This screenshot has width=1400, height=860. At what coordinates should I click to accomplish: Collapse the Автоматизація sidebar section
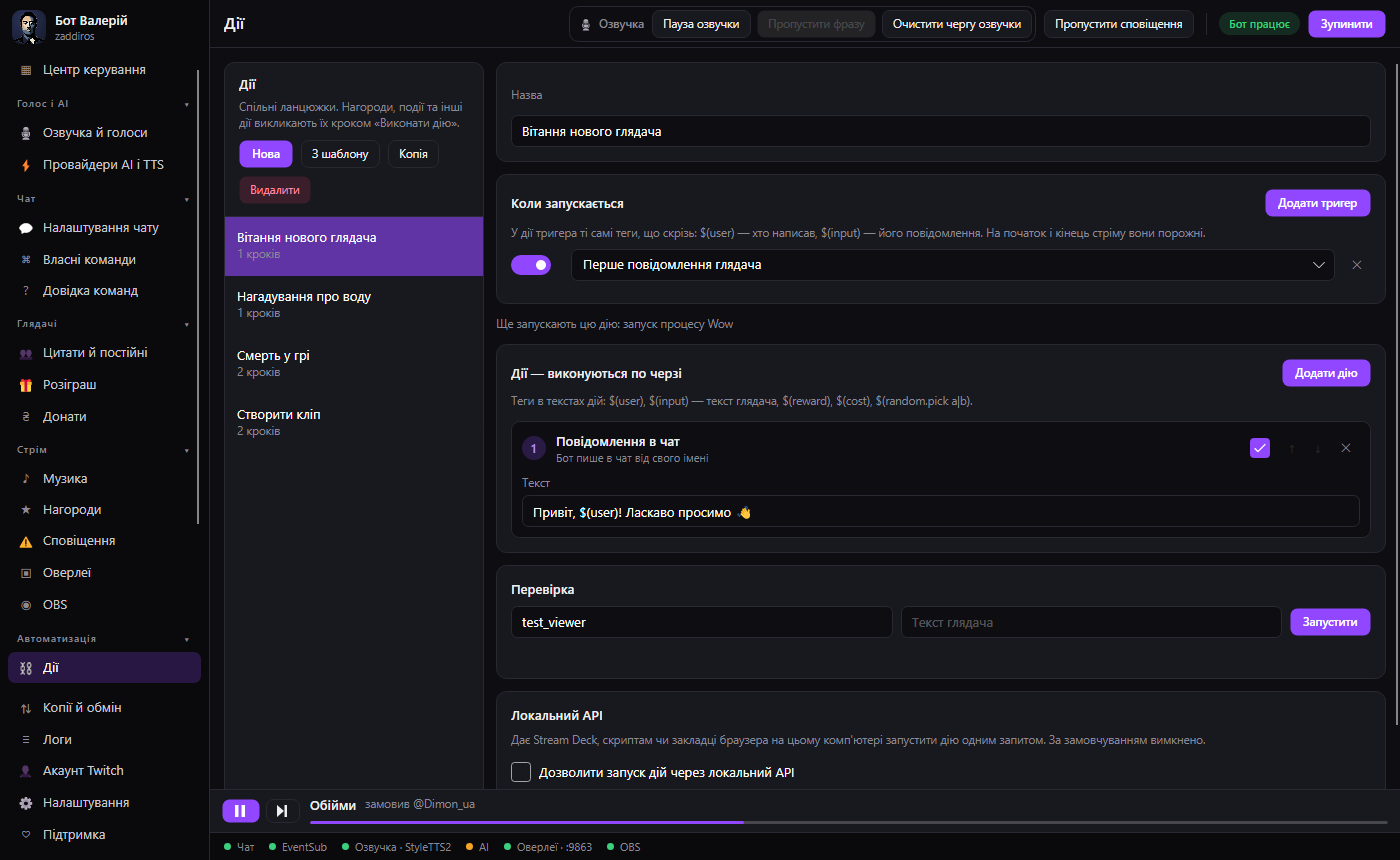pos(187,638)
